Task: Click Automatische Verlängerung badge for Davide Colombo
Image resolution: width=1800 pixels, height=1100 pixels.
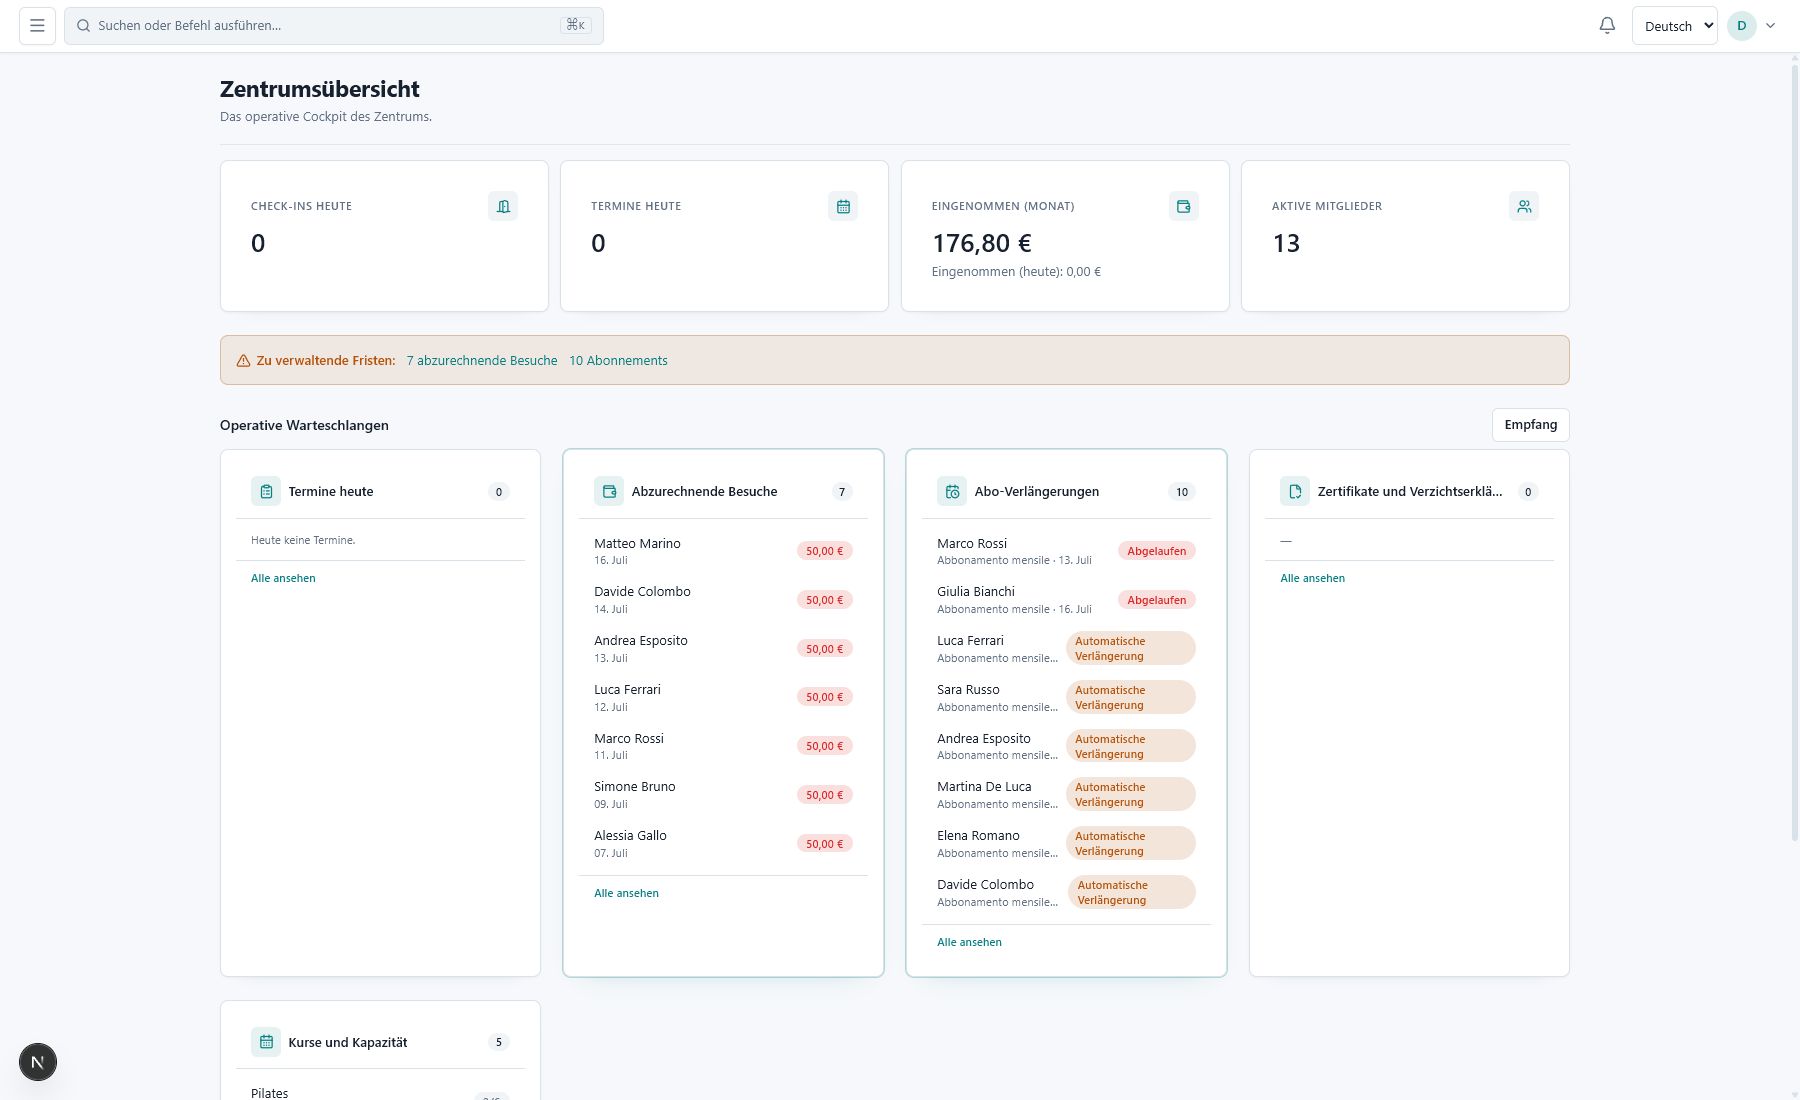Action: pos(1131,892)
